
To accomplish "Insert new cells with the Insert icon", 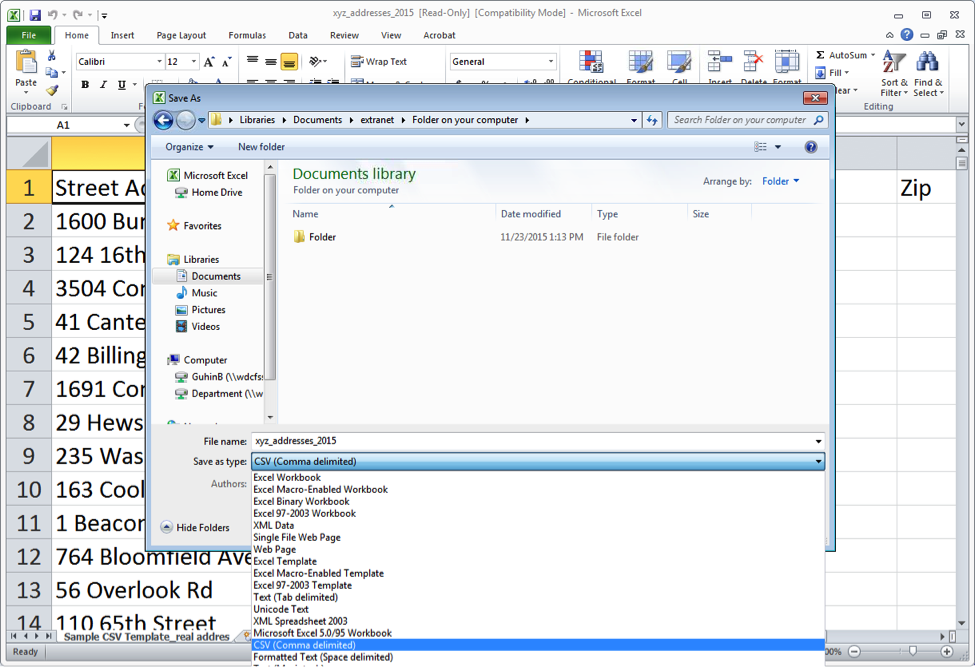I will point(718,62).
